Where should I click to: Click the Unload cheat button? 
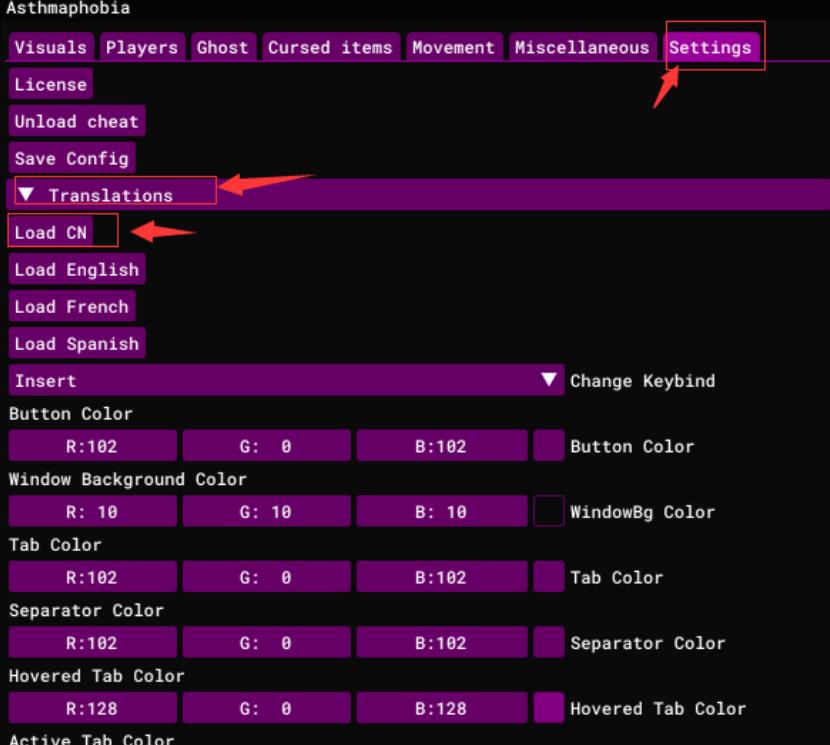click(x=77, y=121)
